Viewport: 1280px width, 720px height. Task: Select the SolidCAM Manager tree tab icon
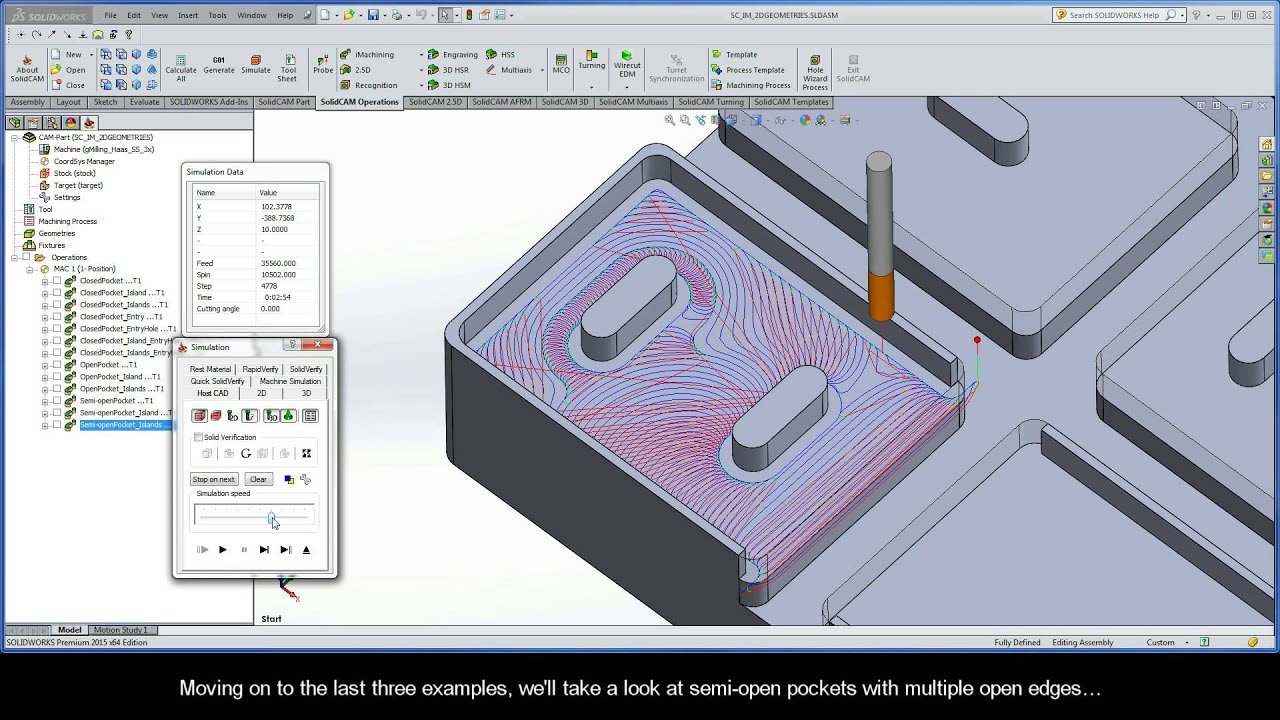tap(89, 122)
